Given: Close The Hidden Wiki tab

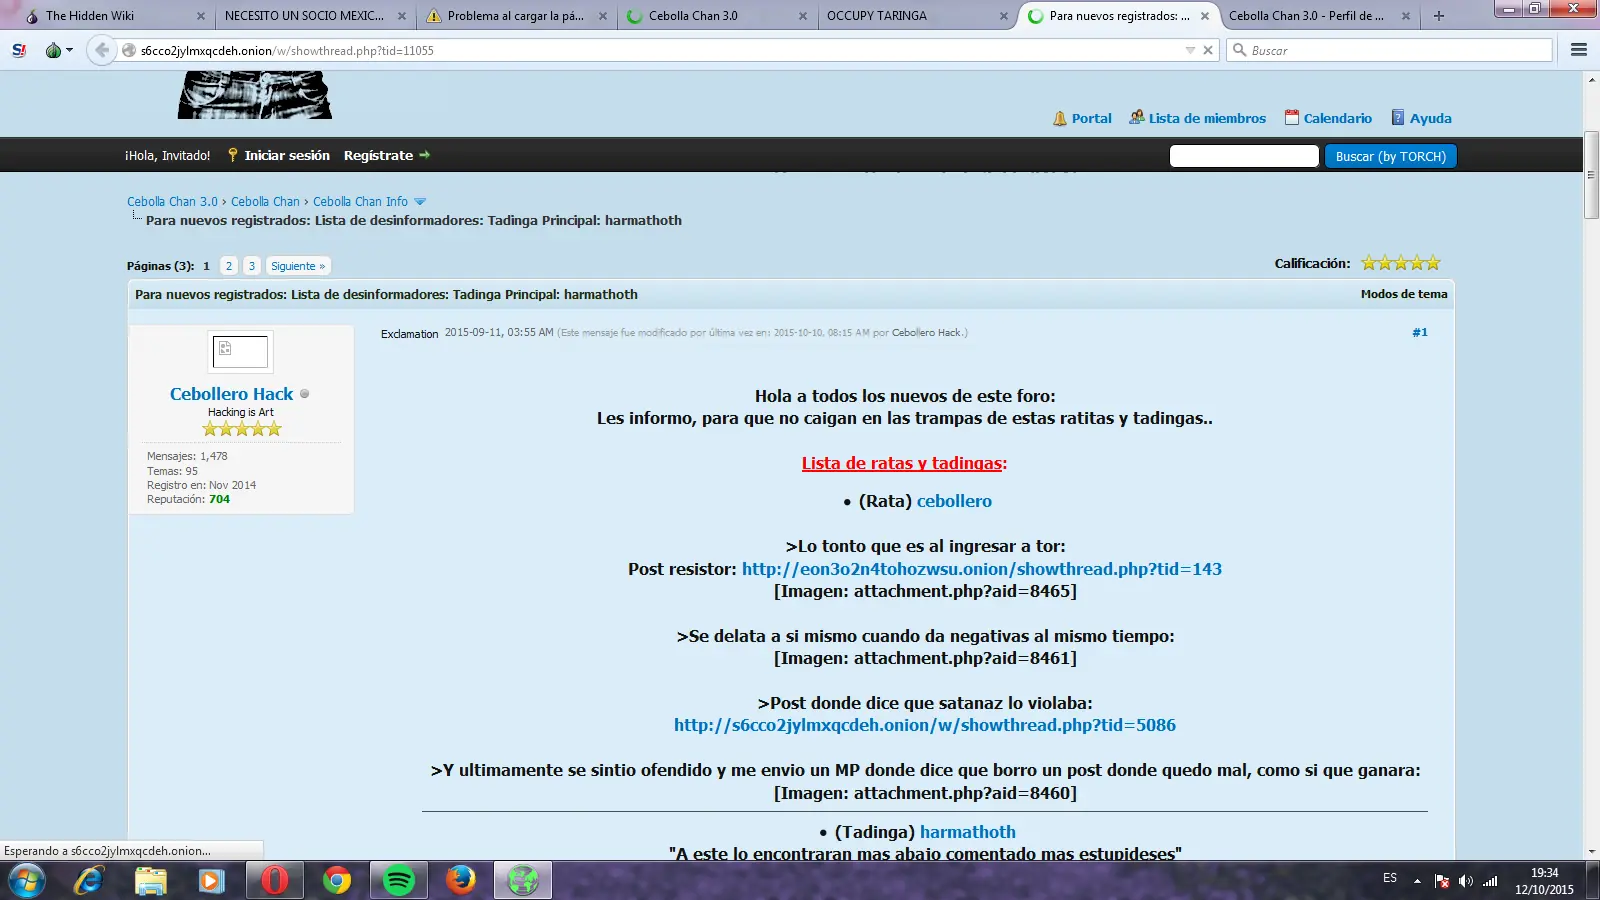Looking at the screenshot, I should (201, 16).
